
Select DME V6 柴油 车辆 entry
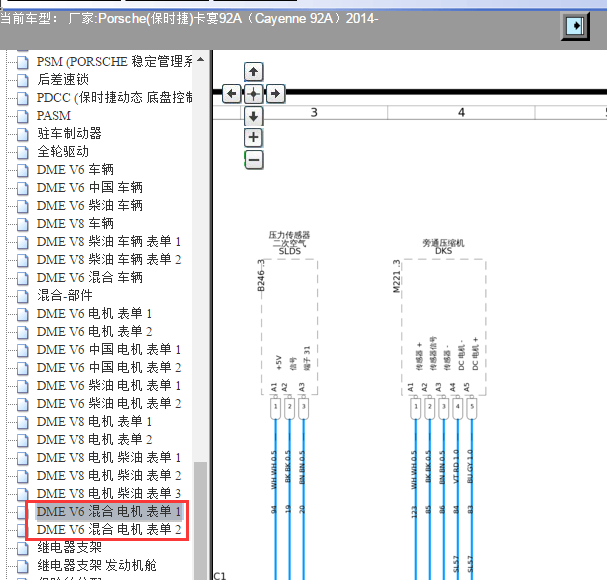point(89,206)
